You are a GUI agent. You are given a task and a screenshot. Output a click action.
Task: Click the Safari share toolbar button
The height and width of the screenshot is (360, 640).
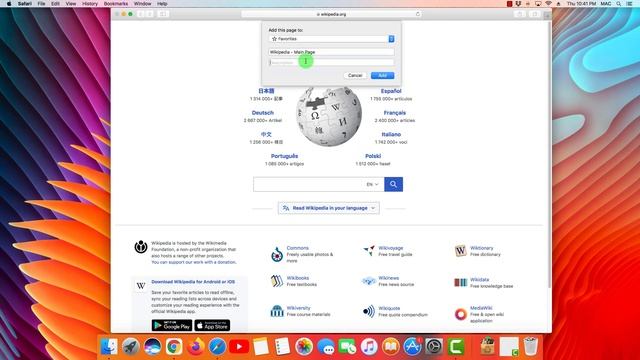[520, 14]
